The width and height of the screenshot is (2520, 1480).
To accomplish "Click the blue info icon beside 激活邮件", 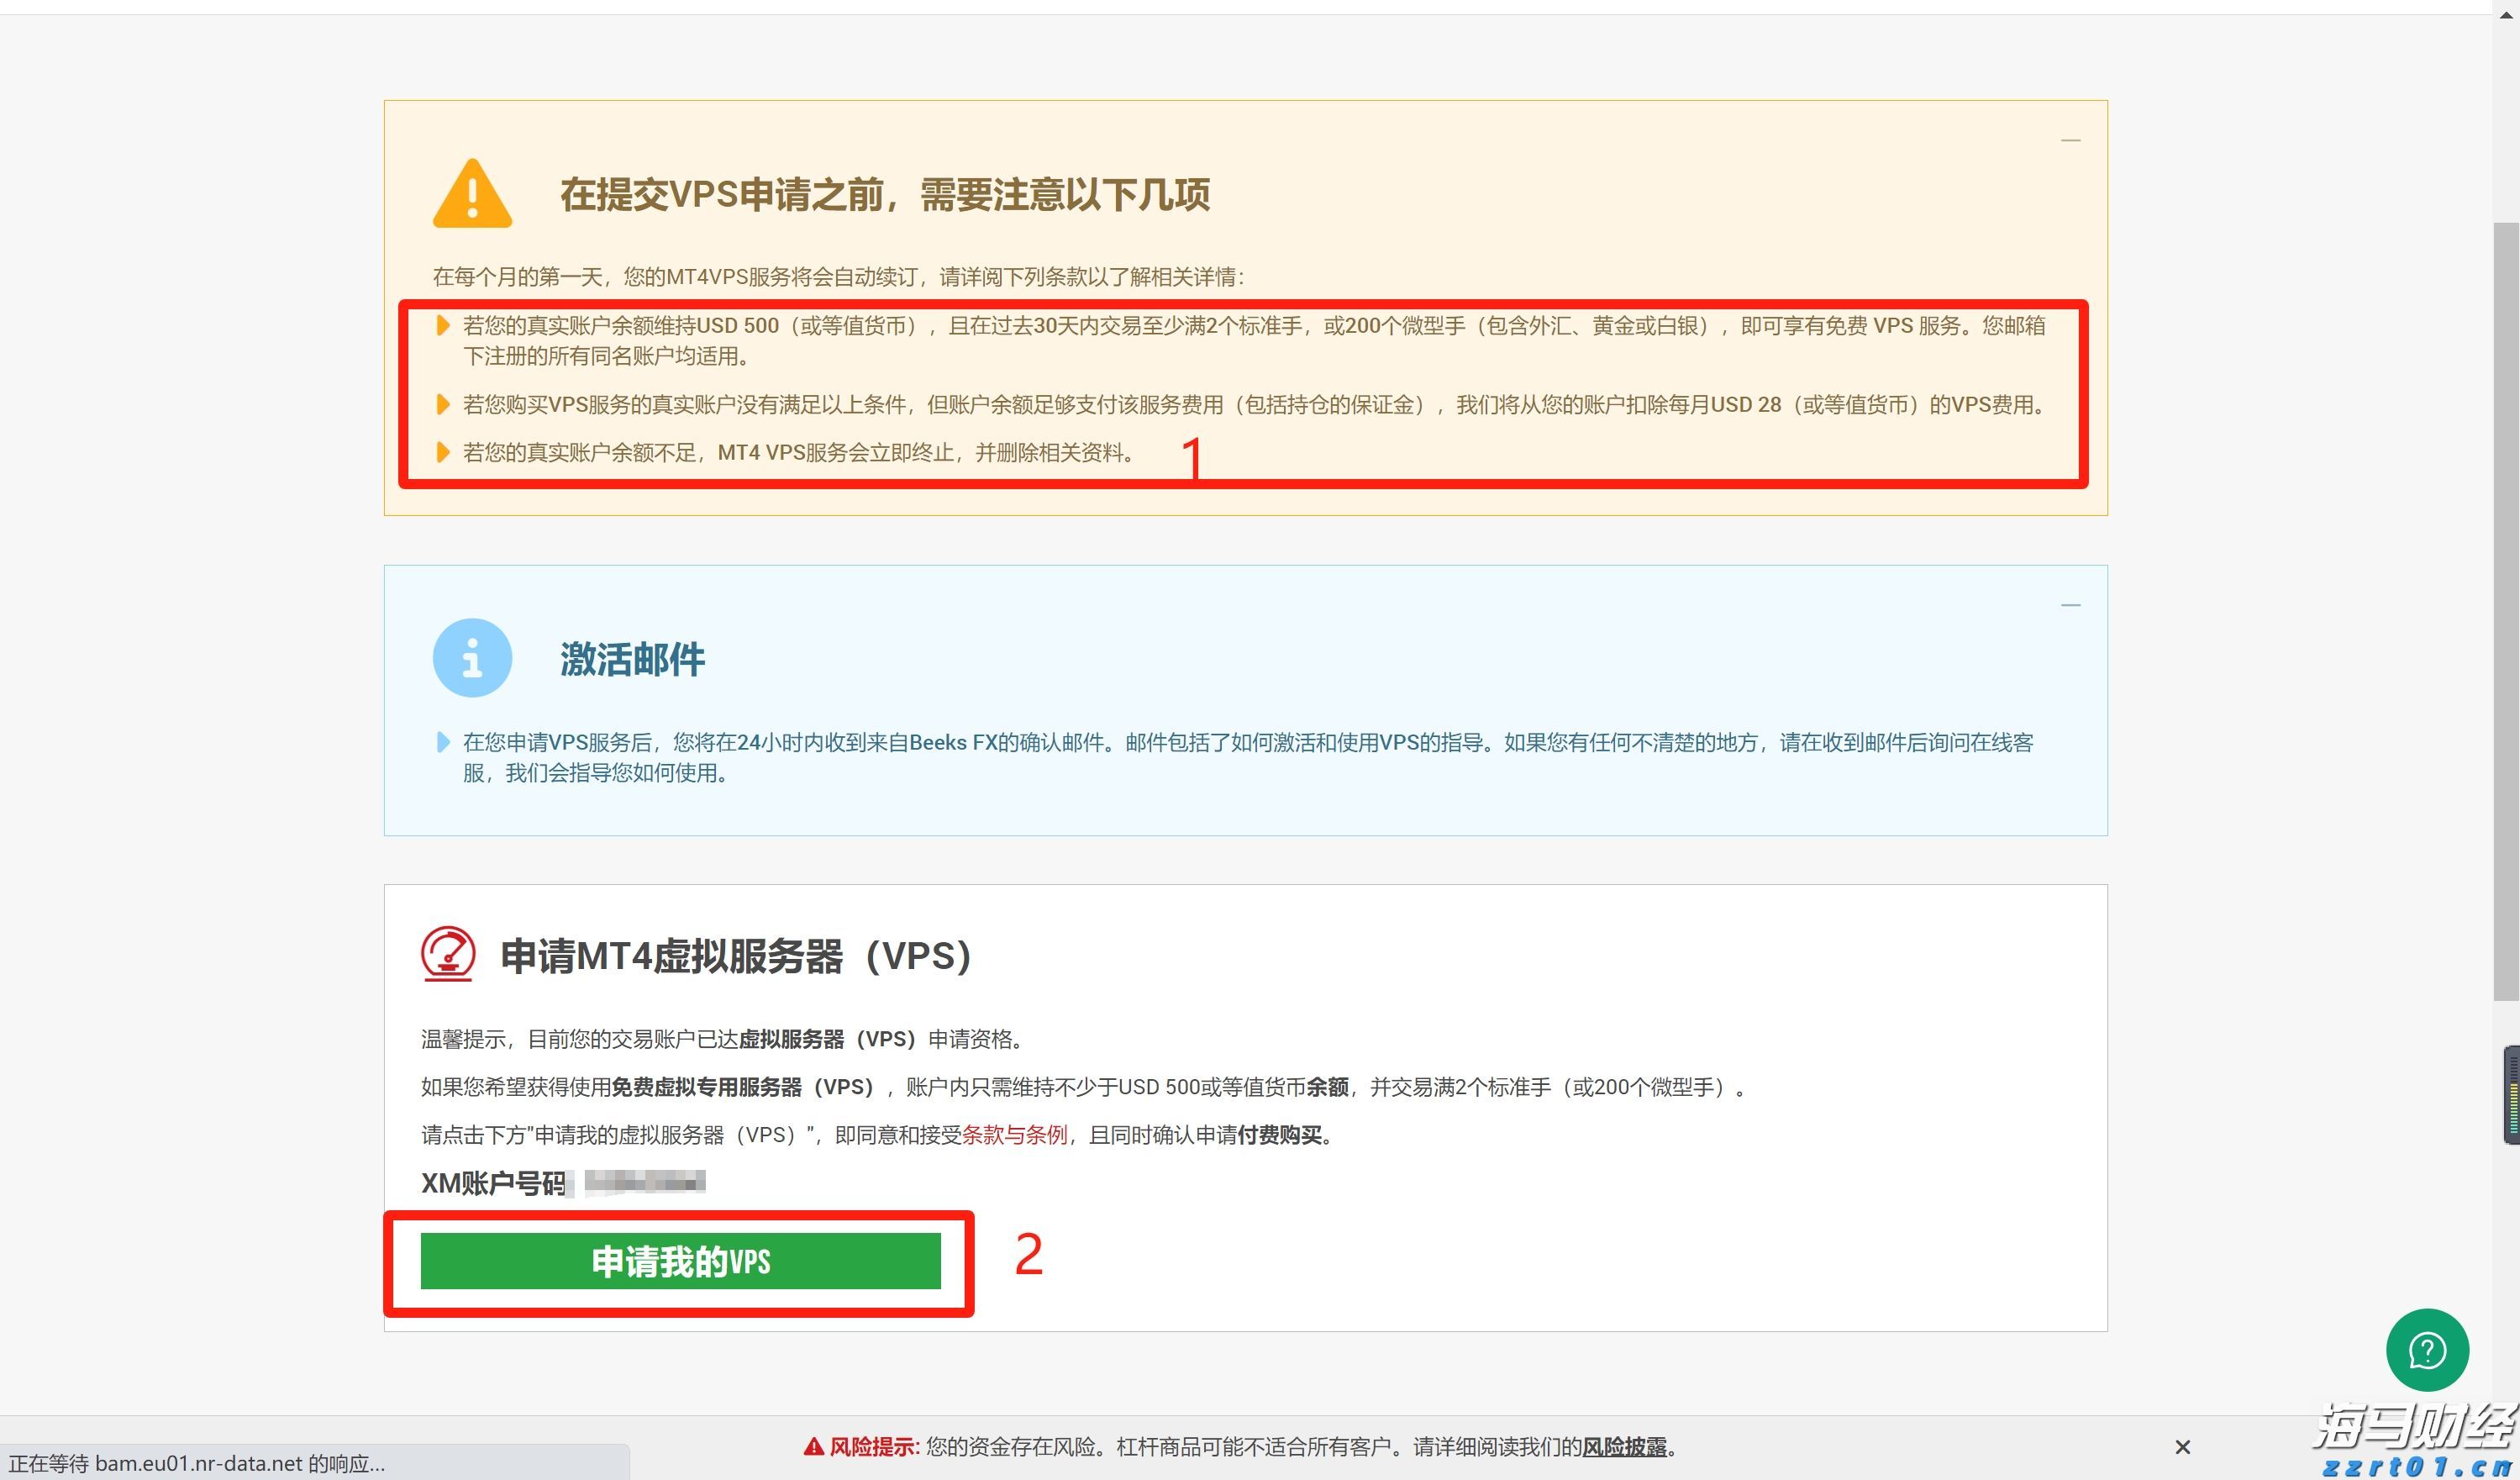I will point(471,658).
